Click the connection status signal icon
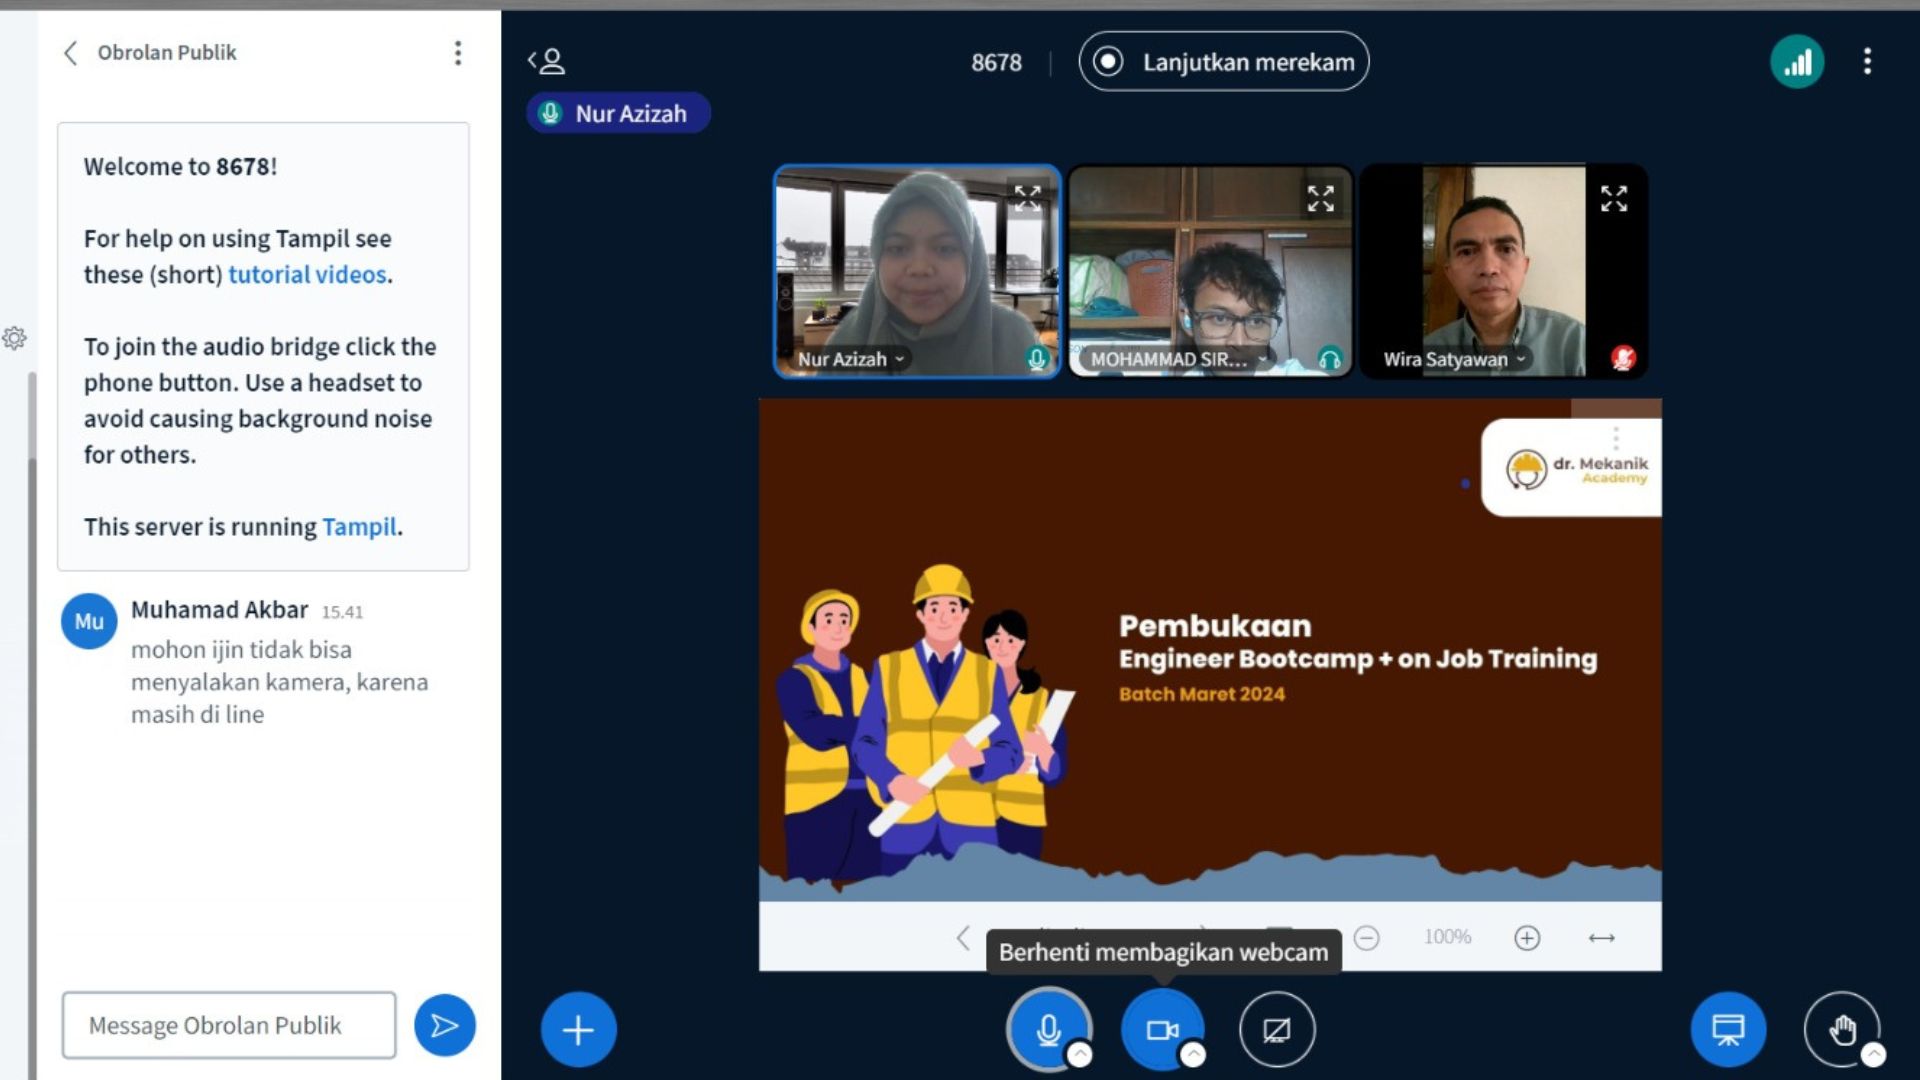This screenshot has width=1920, height=1080. (x=1796, y=62)
